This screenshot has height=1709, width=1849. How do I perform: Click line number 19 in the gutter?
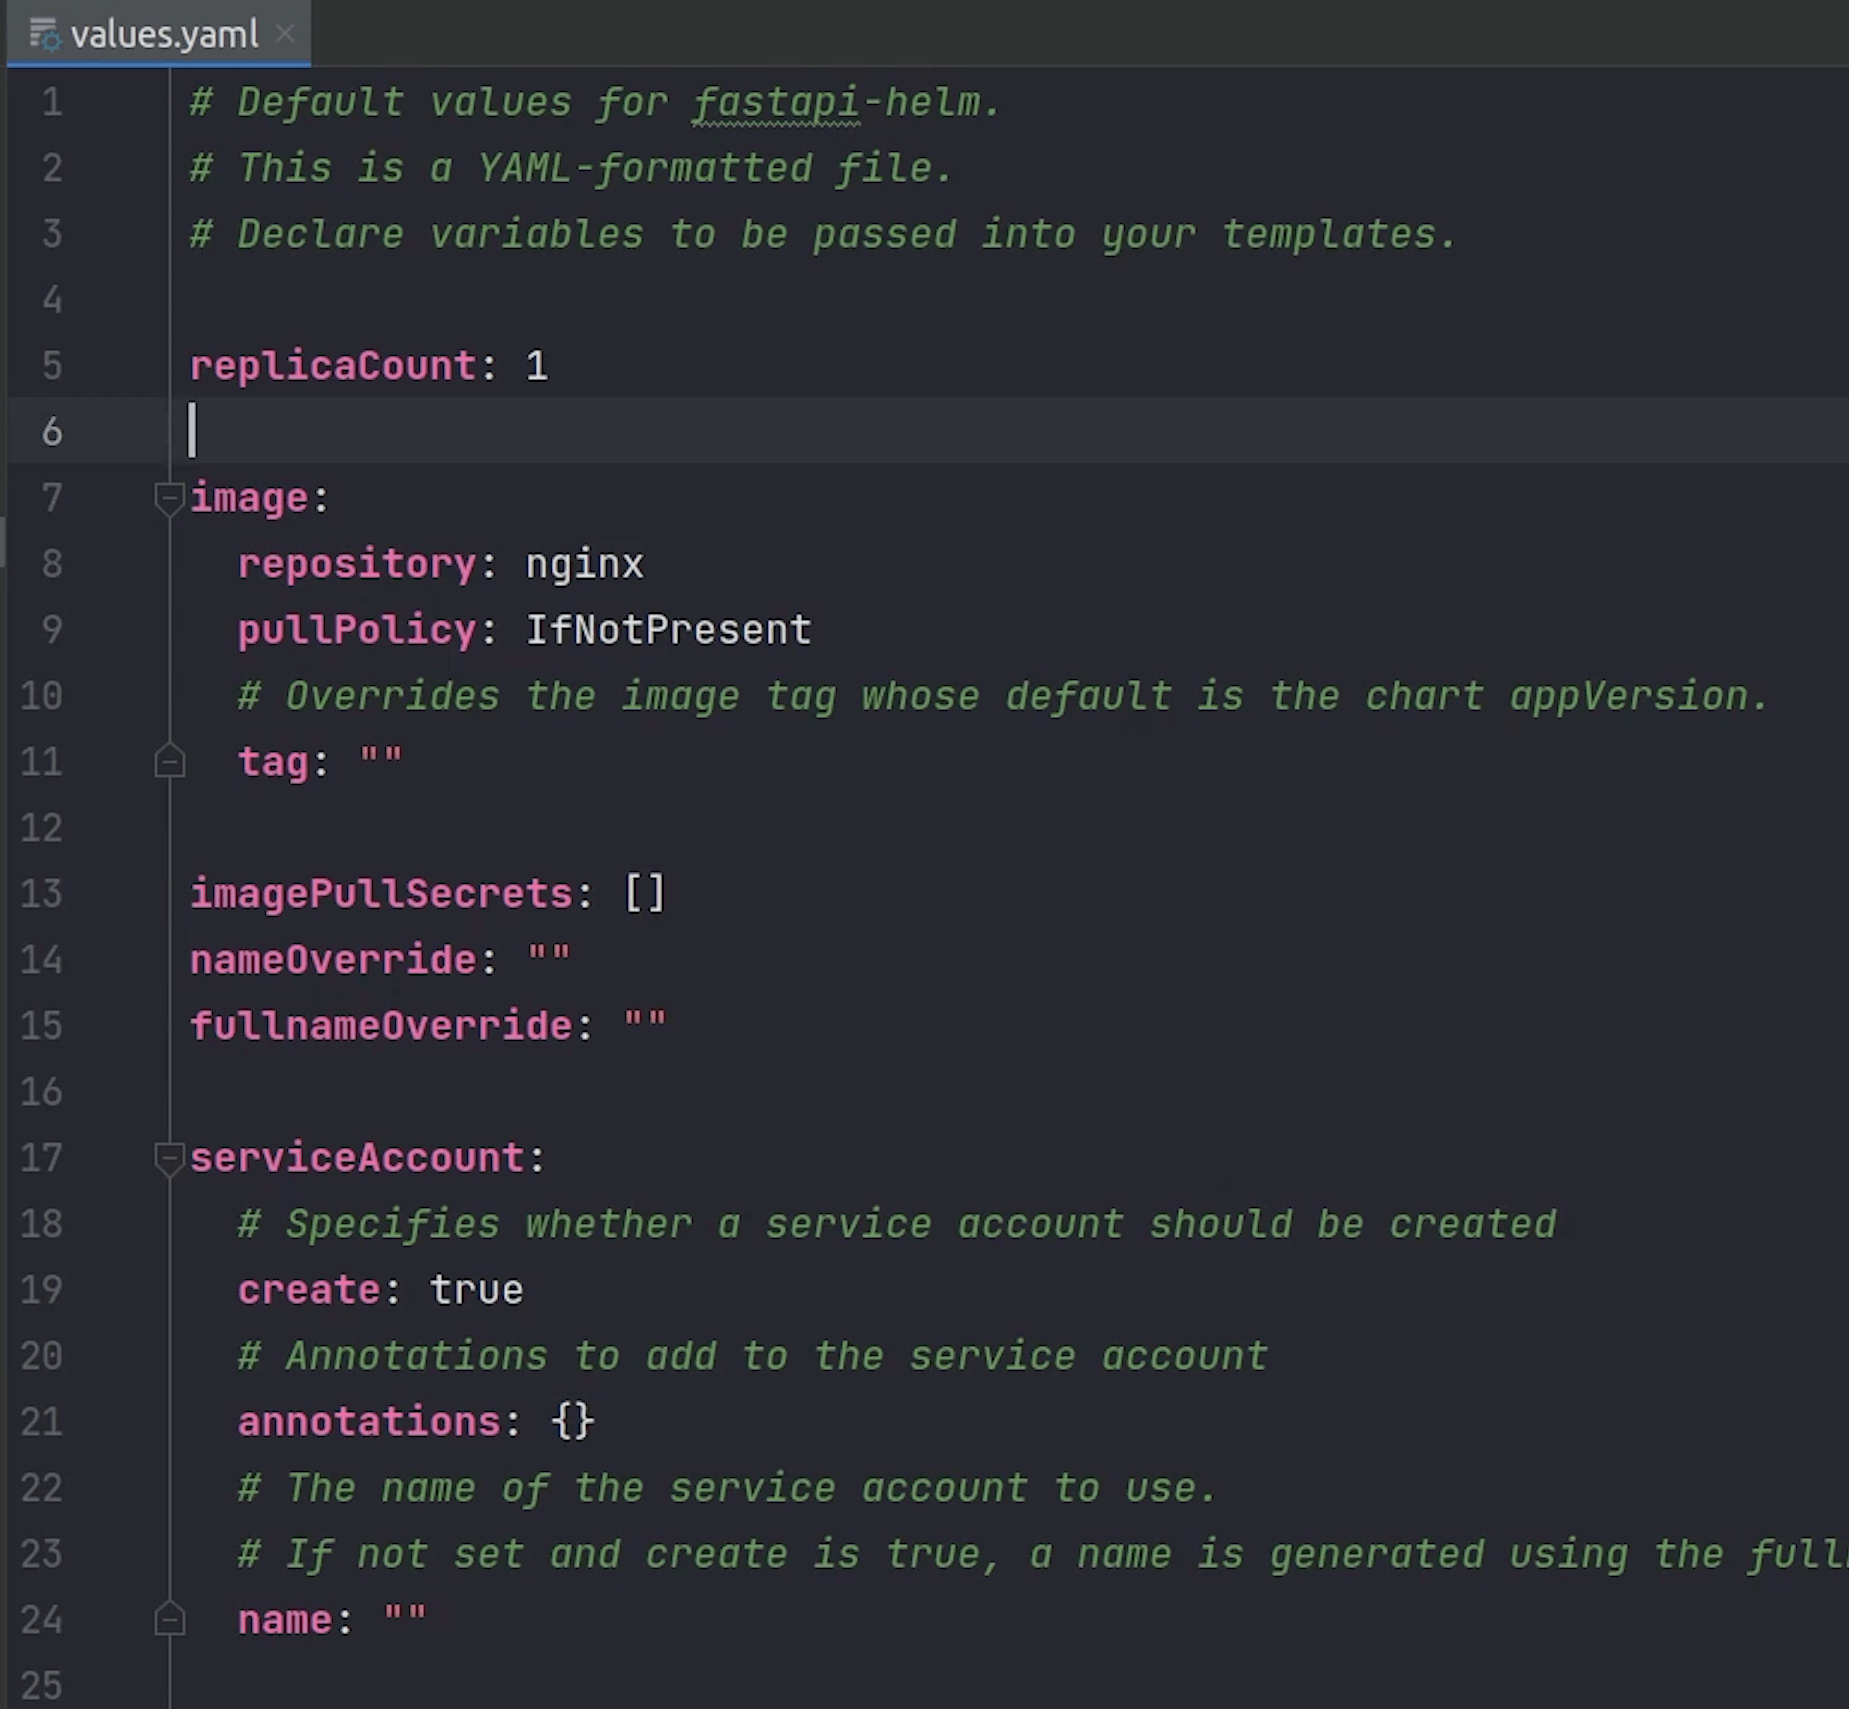[x=42, y=1290]
